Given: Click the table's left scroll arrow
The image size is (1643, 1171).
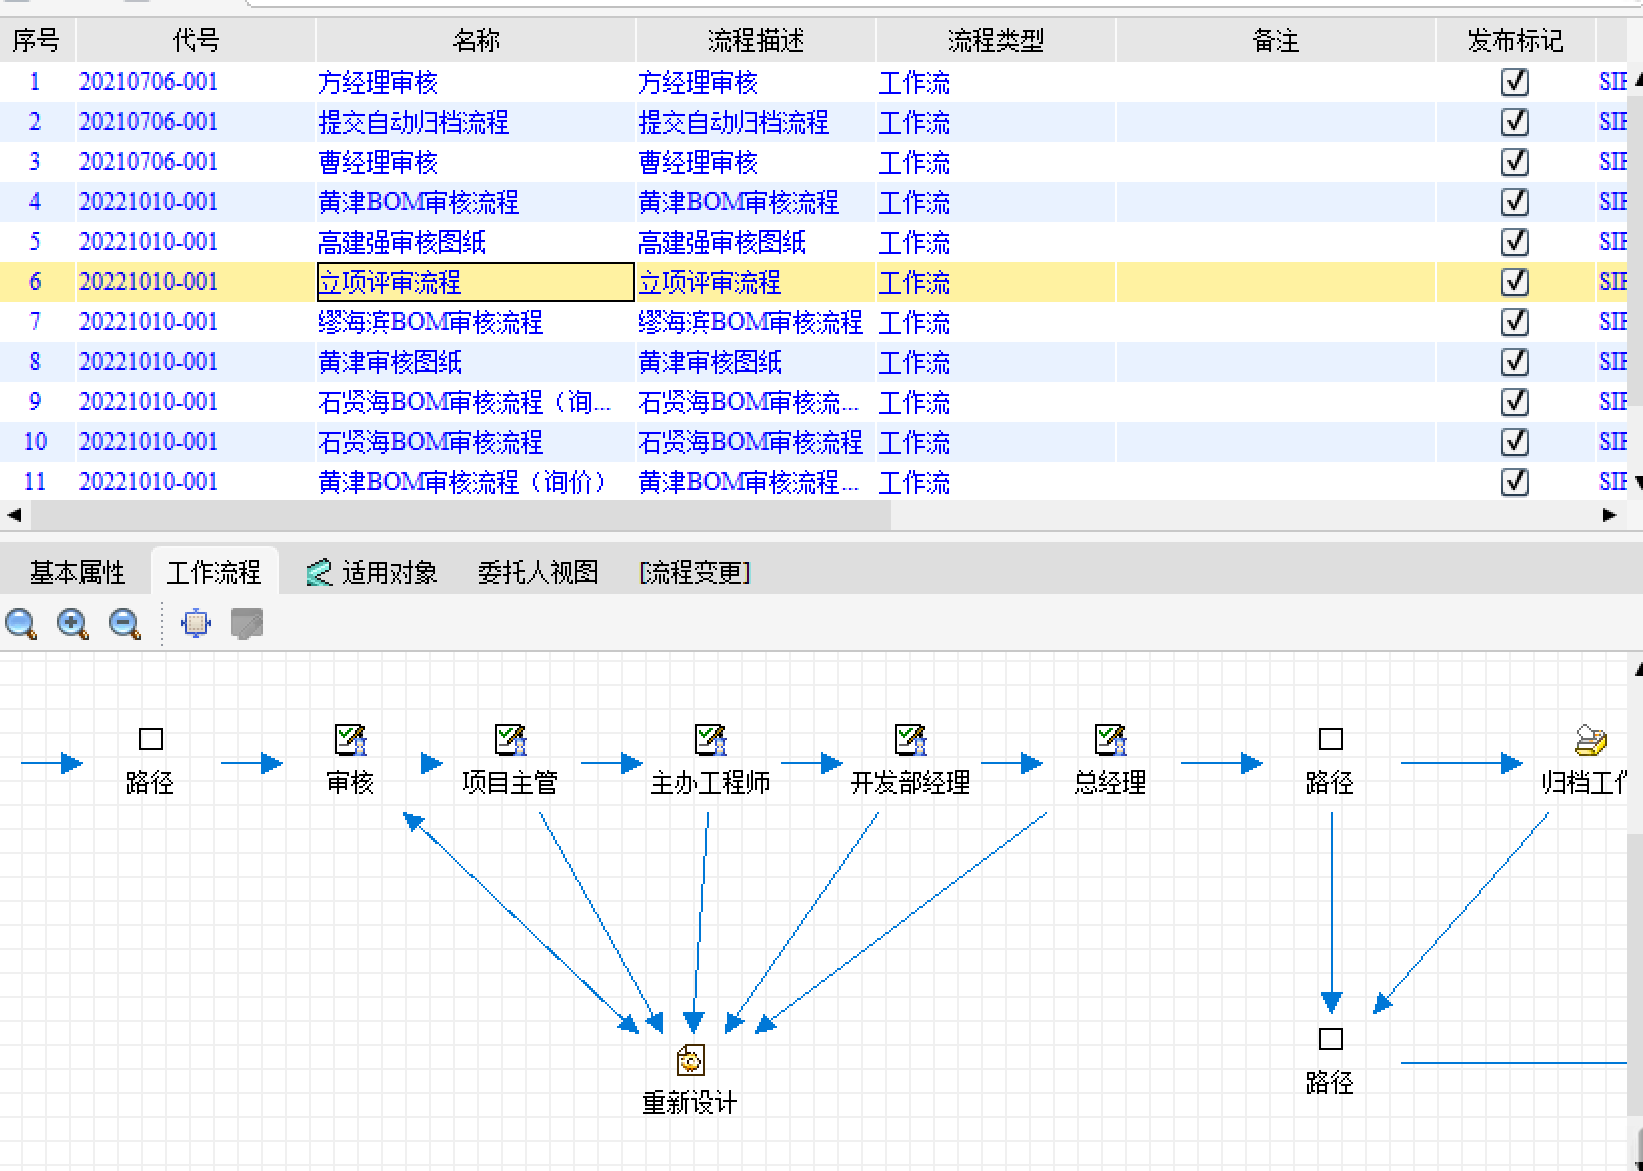Looking at the screenshot, I should (14, 515).
